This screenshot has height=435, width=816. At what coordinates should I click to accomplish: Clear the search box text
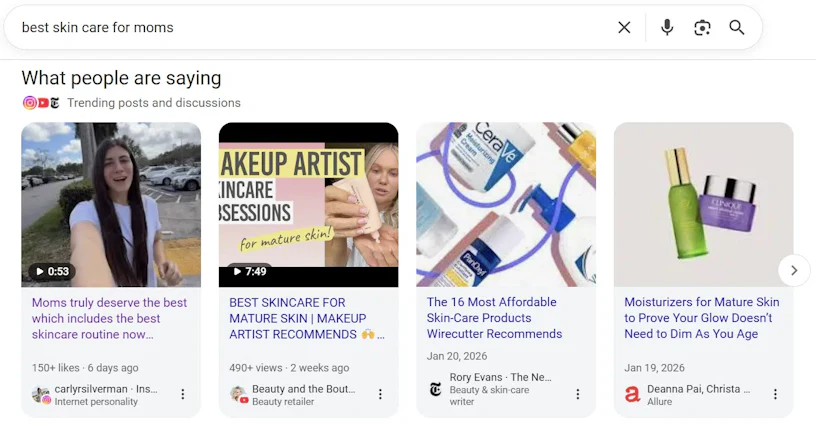[624, 28]
